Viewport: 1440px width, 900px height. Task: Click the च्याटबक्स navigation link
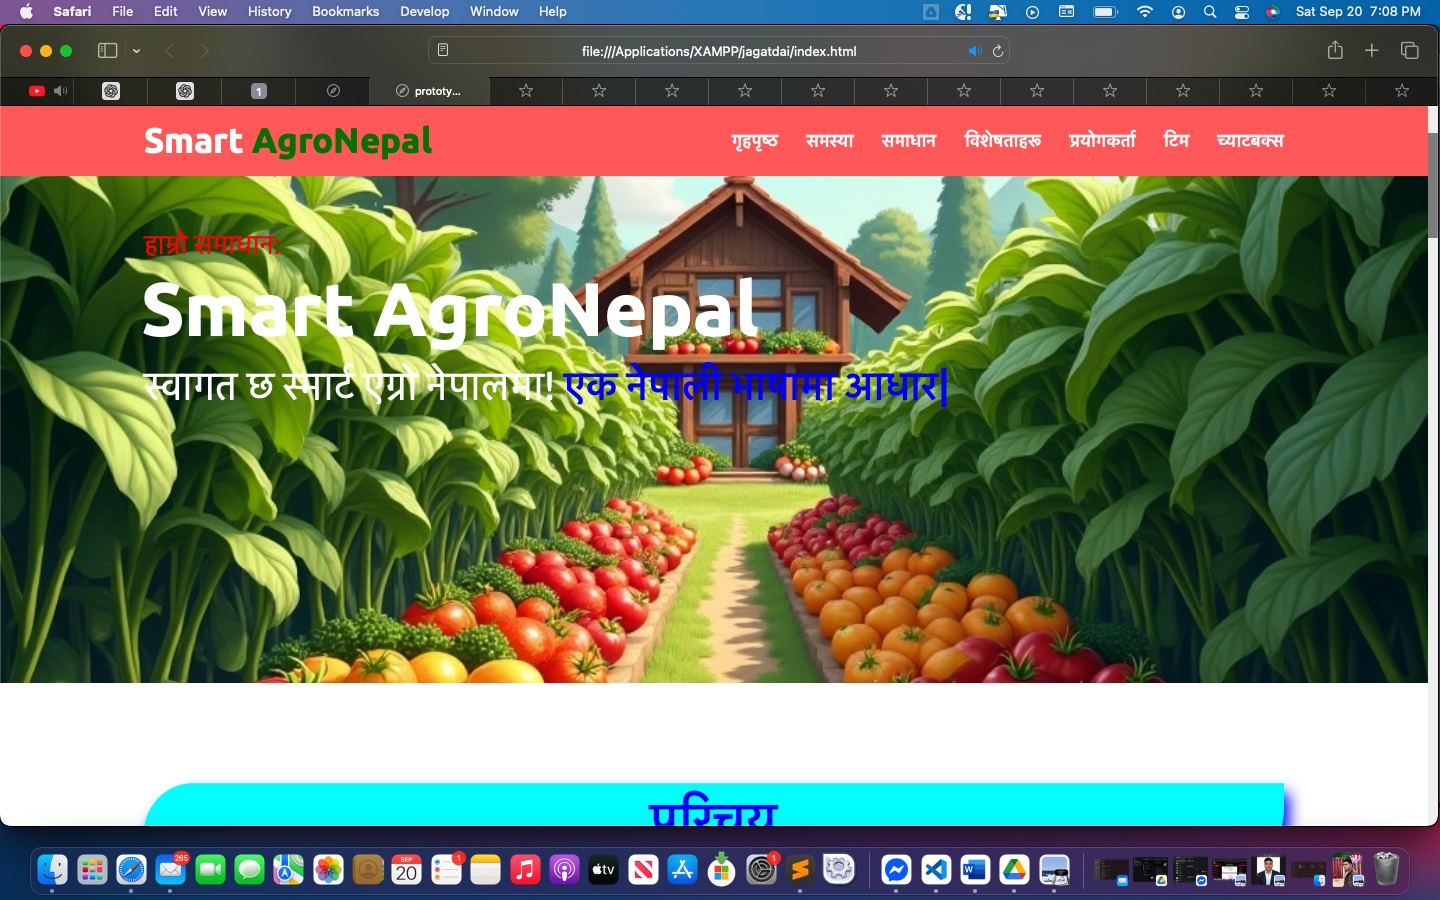click(1249, 141)
